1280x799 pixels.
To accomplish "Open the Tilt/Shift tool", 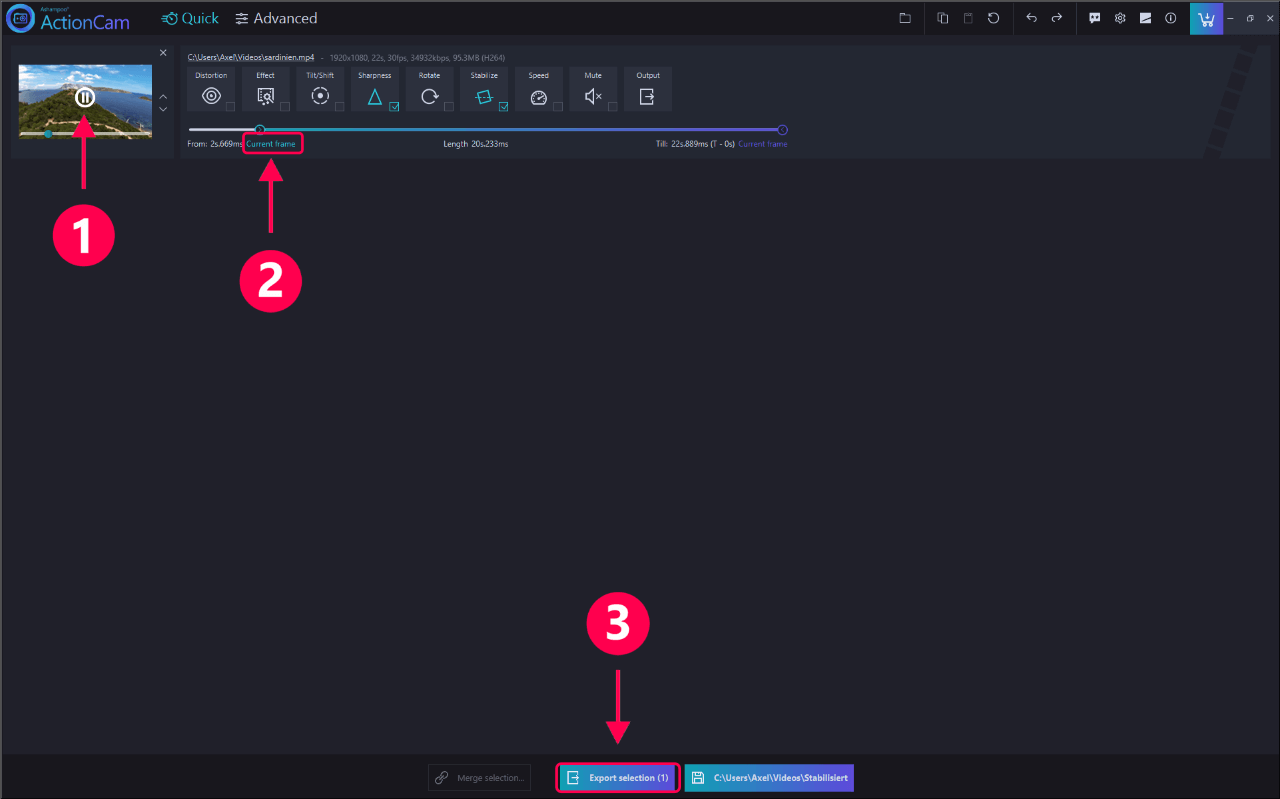I will pos(320,96).
